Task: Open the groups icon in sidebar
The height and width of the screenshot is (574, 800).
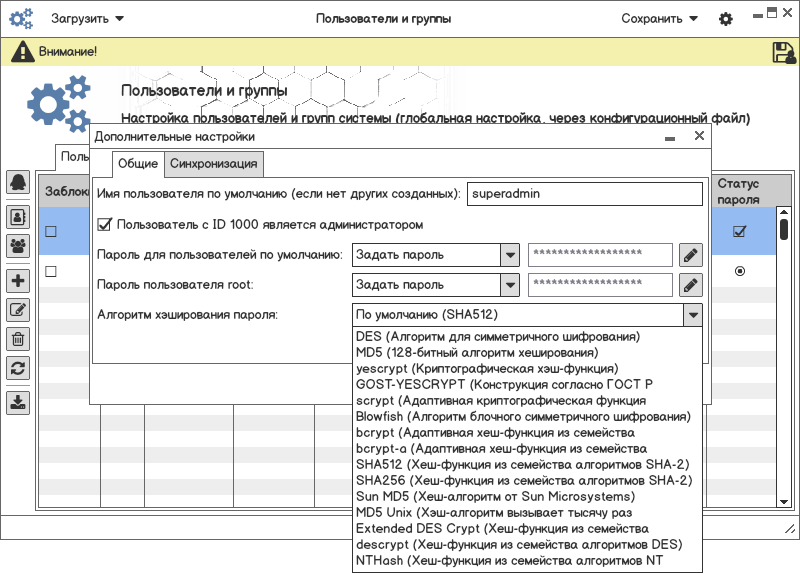Action: click(18, 245)
